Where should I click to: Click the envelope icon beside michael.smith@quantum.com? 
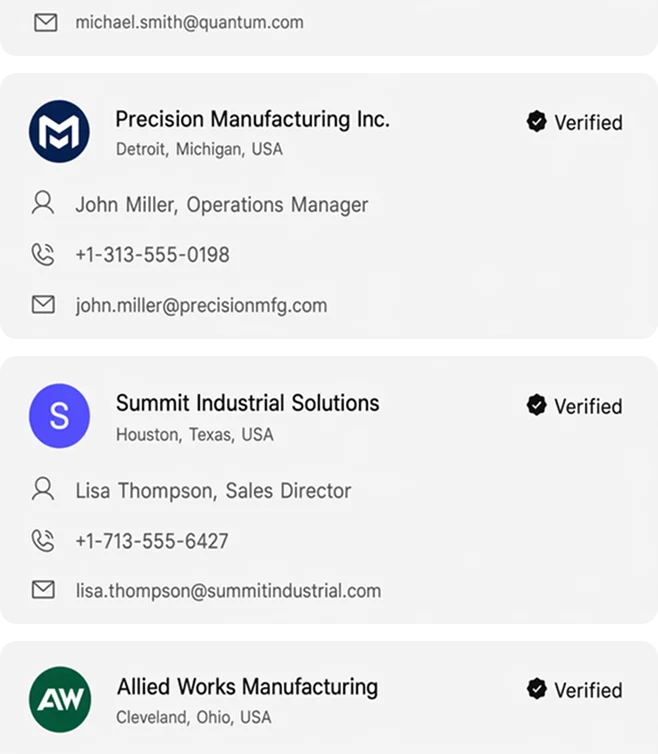(x=46, y=23)
